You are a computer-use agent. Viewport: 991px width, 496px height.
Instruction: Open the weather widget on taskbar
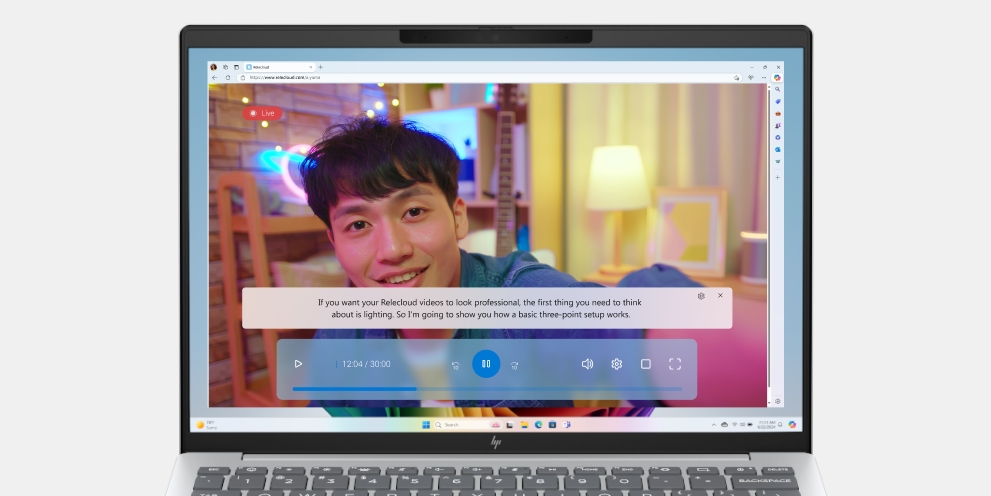click(x=207, y=425)
